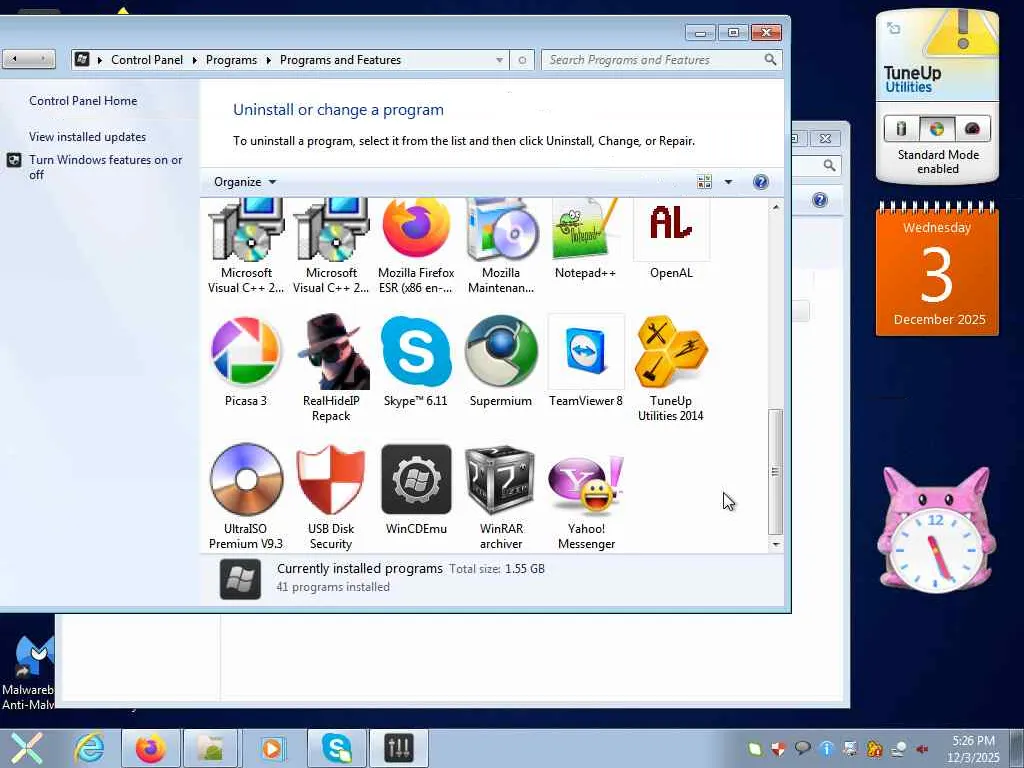1024x768 pixels.
Task: Click Control Panel in the breadcrumb
Action: pyautogui.click(x=147, y=60)
